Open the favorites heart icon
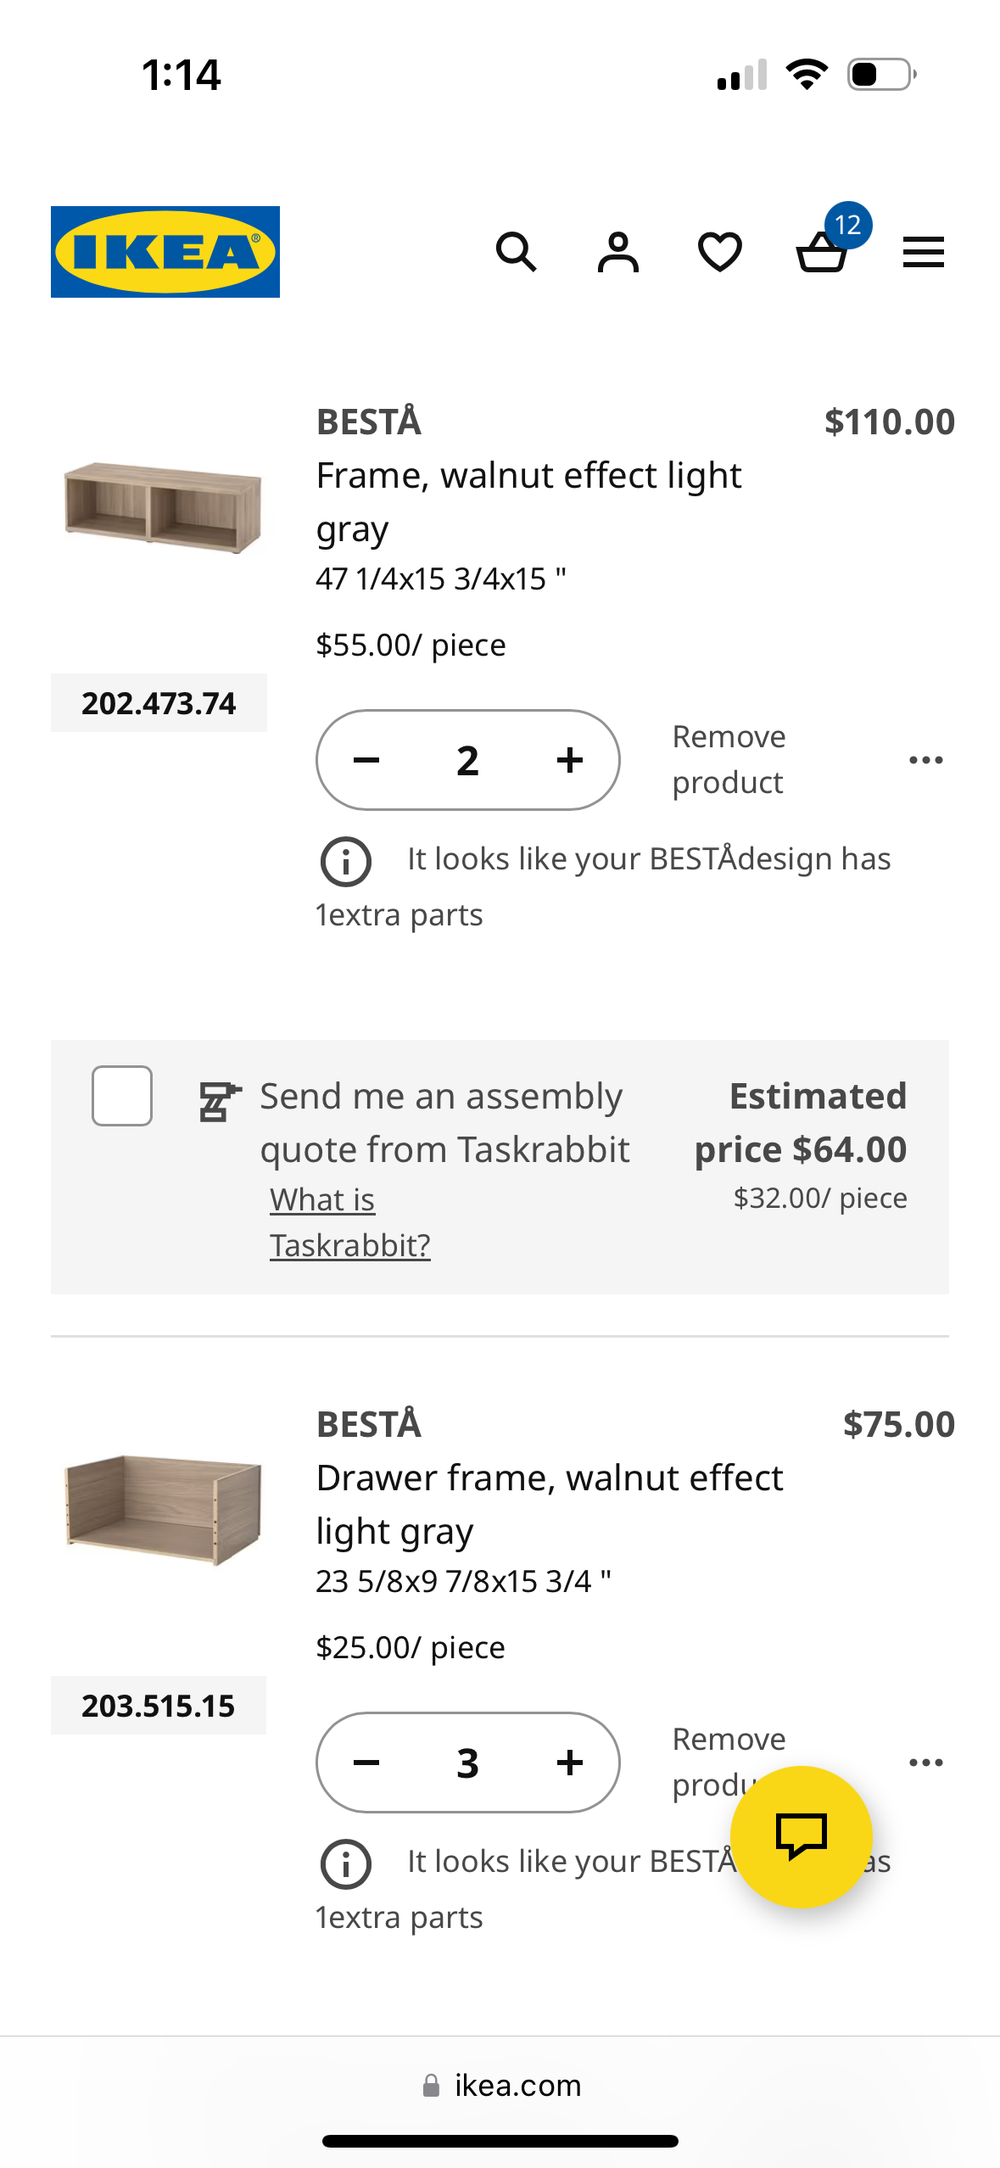The image size is (1000, 2168). (720, 252)
